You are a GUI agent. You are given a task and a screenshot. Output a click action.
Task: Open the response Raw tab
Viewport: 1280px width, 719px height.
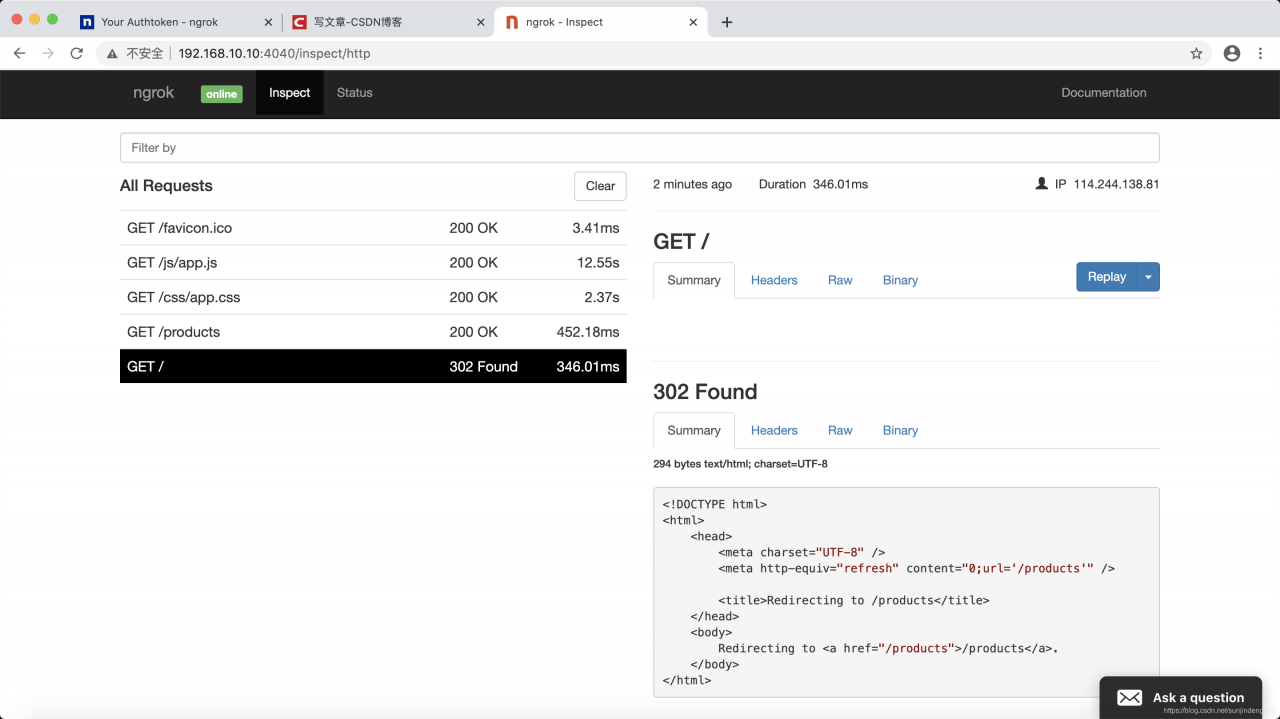tap(840, 430)
